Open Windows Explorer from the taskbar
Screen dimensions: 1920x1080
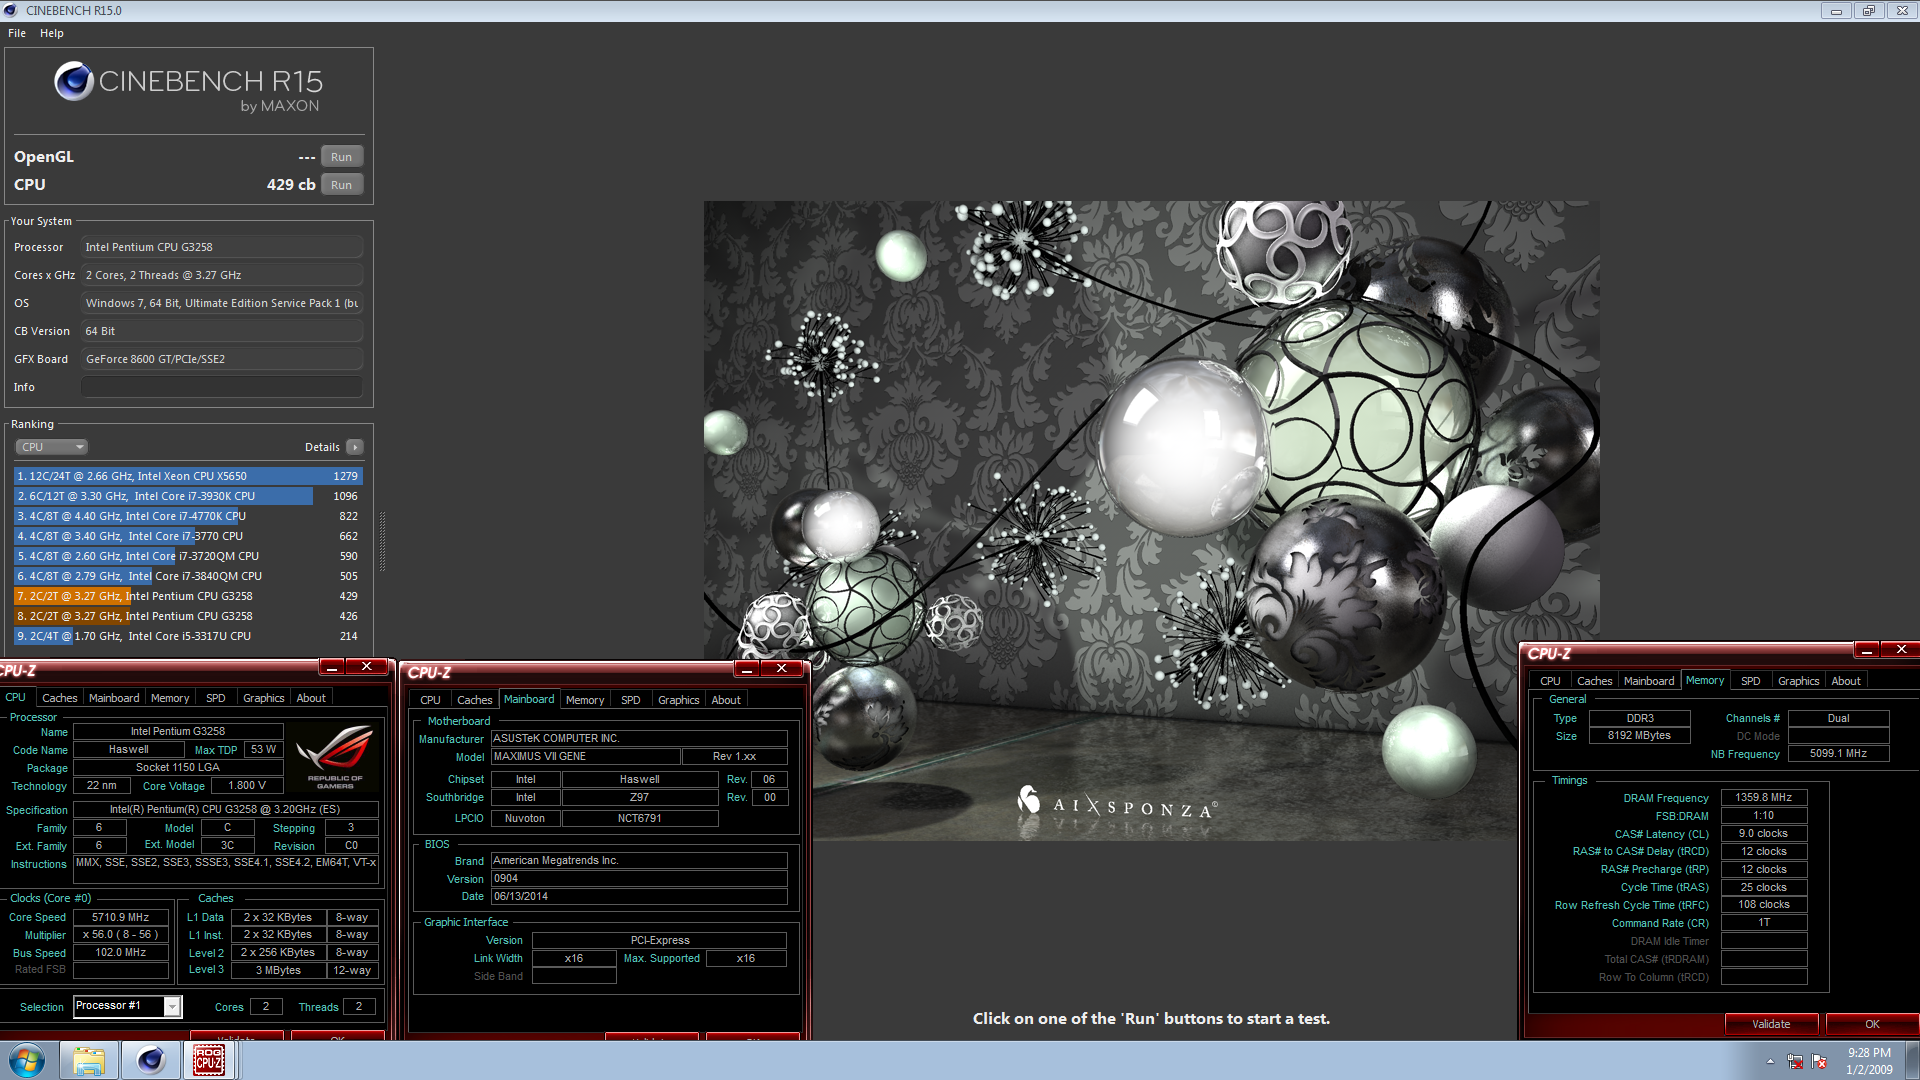[89, 1060]
